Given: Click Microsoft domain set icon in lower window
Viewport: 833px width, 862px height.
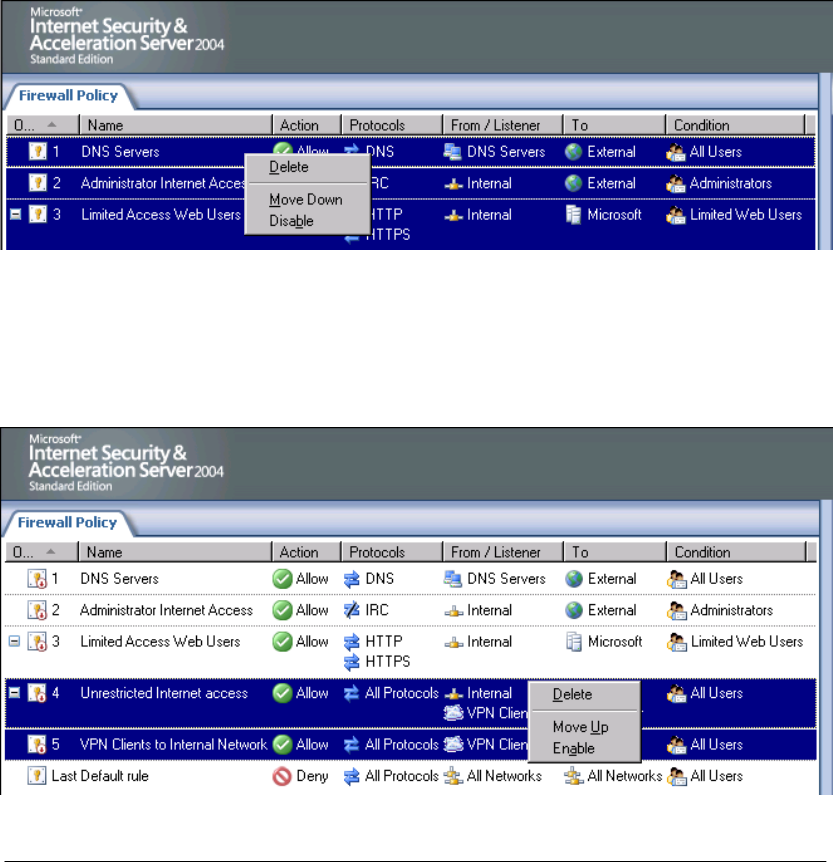Looking at the screenshot, I should pos(573,642).
